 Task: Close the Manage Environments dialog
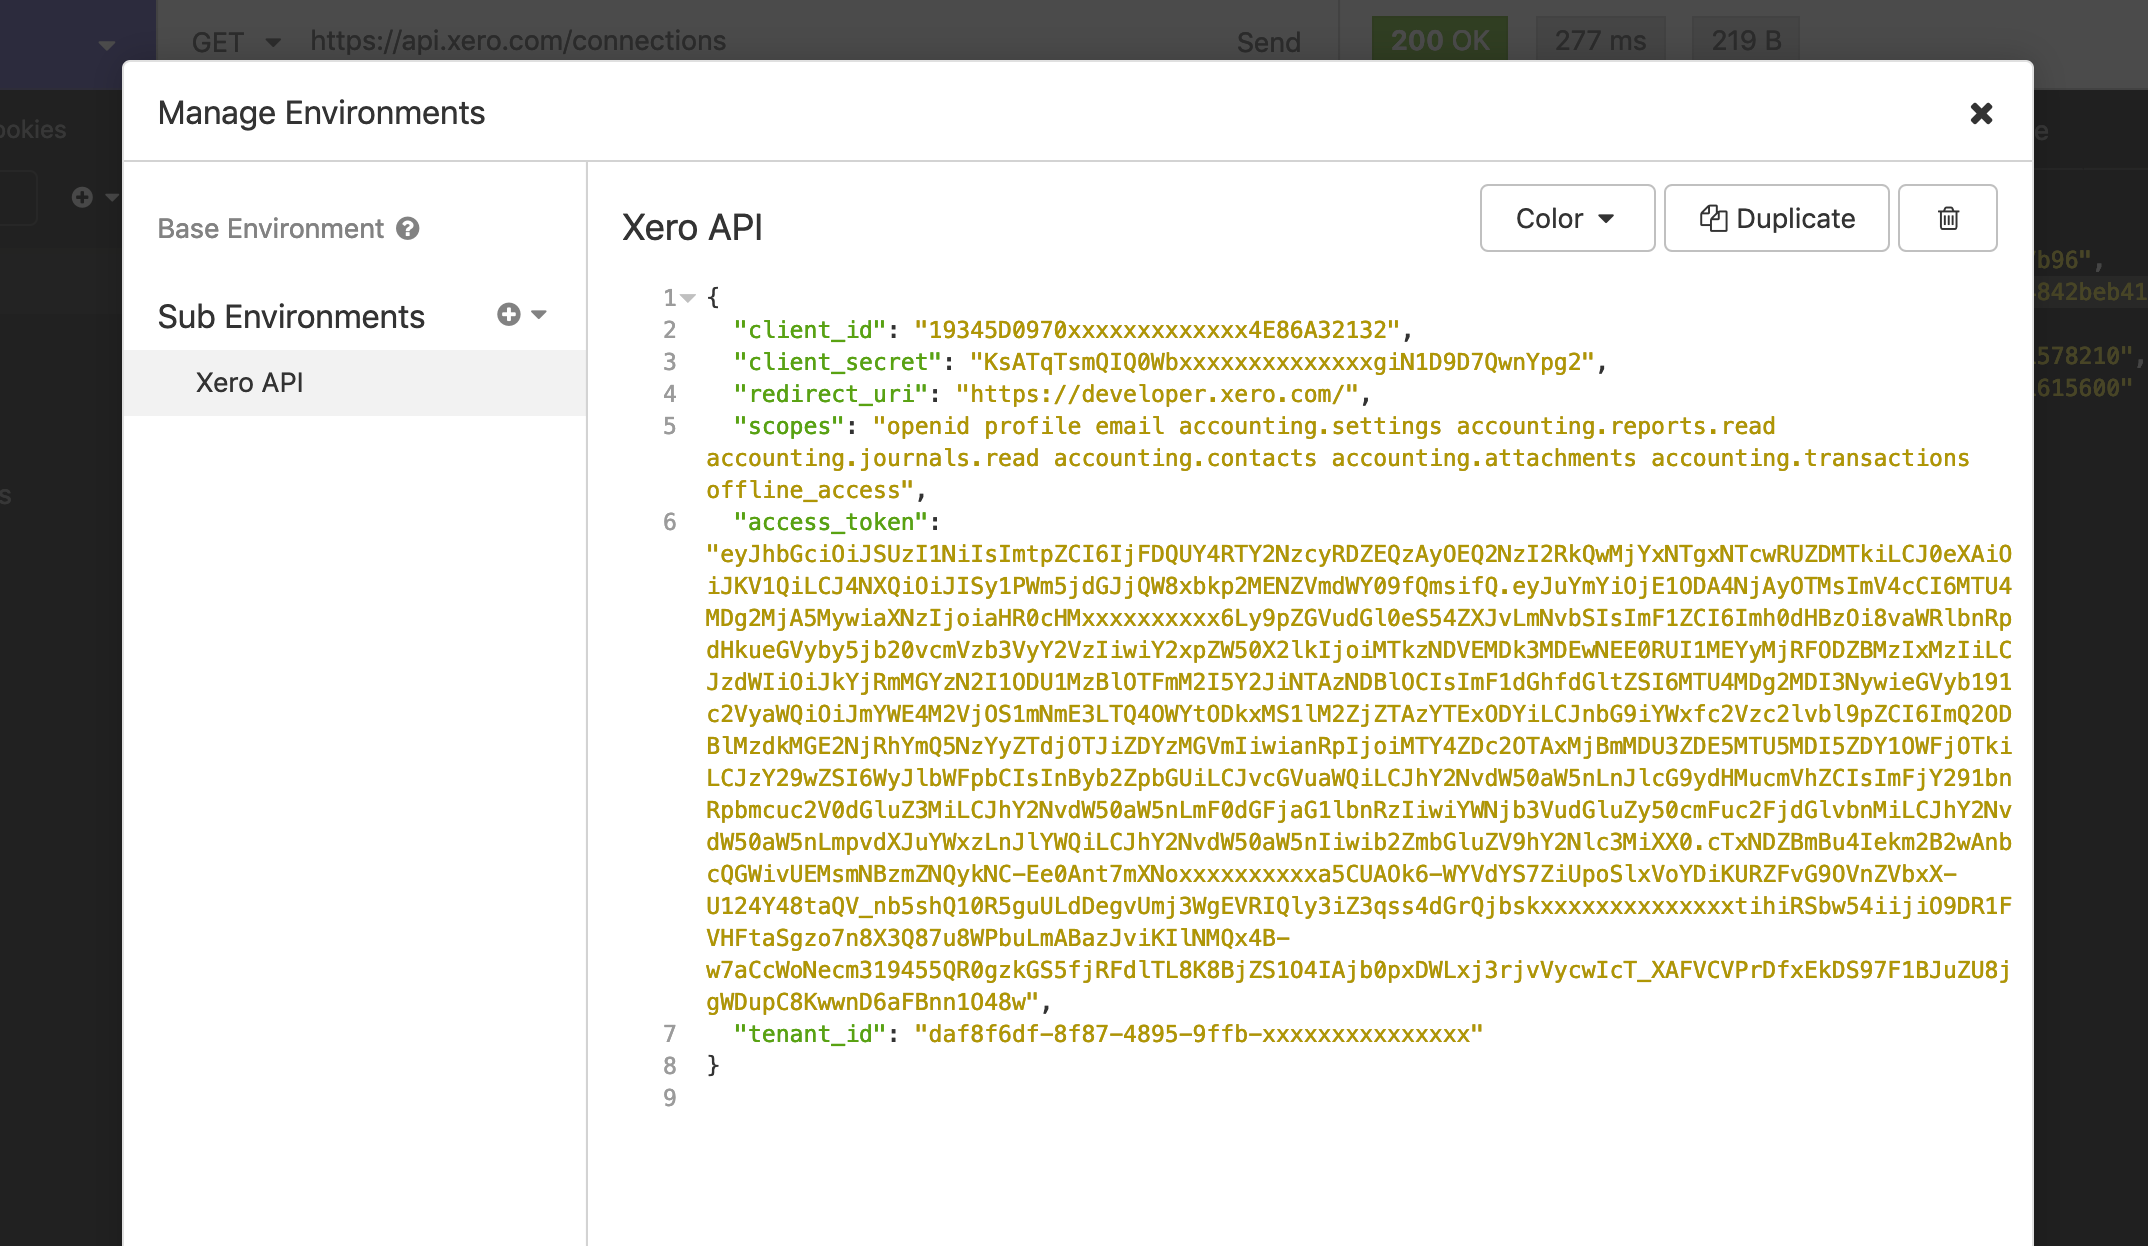[x=1981, y=113]
